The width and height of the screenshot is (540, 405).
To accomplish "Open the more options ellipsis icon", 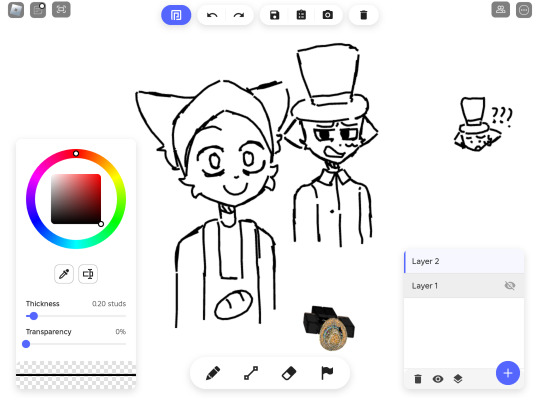I will pos(524,10).
